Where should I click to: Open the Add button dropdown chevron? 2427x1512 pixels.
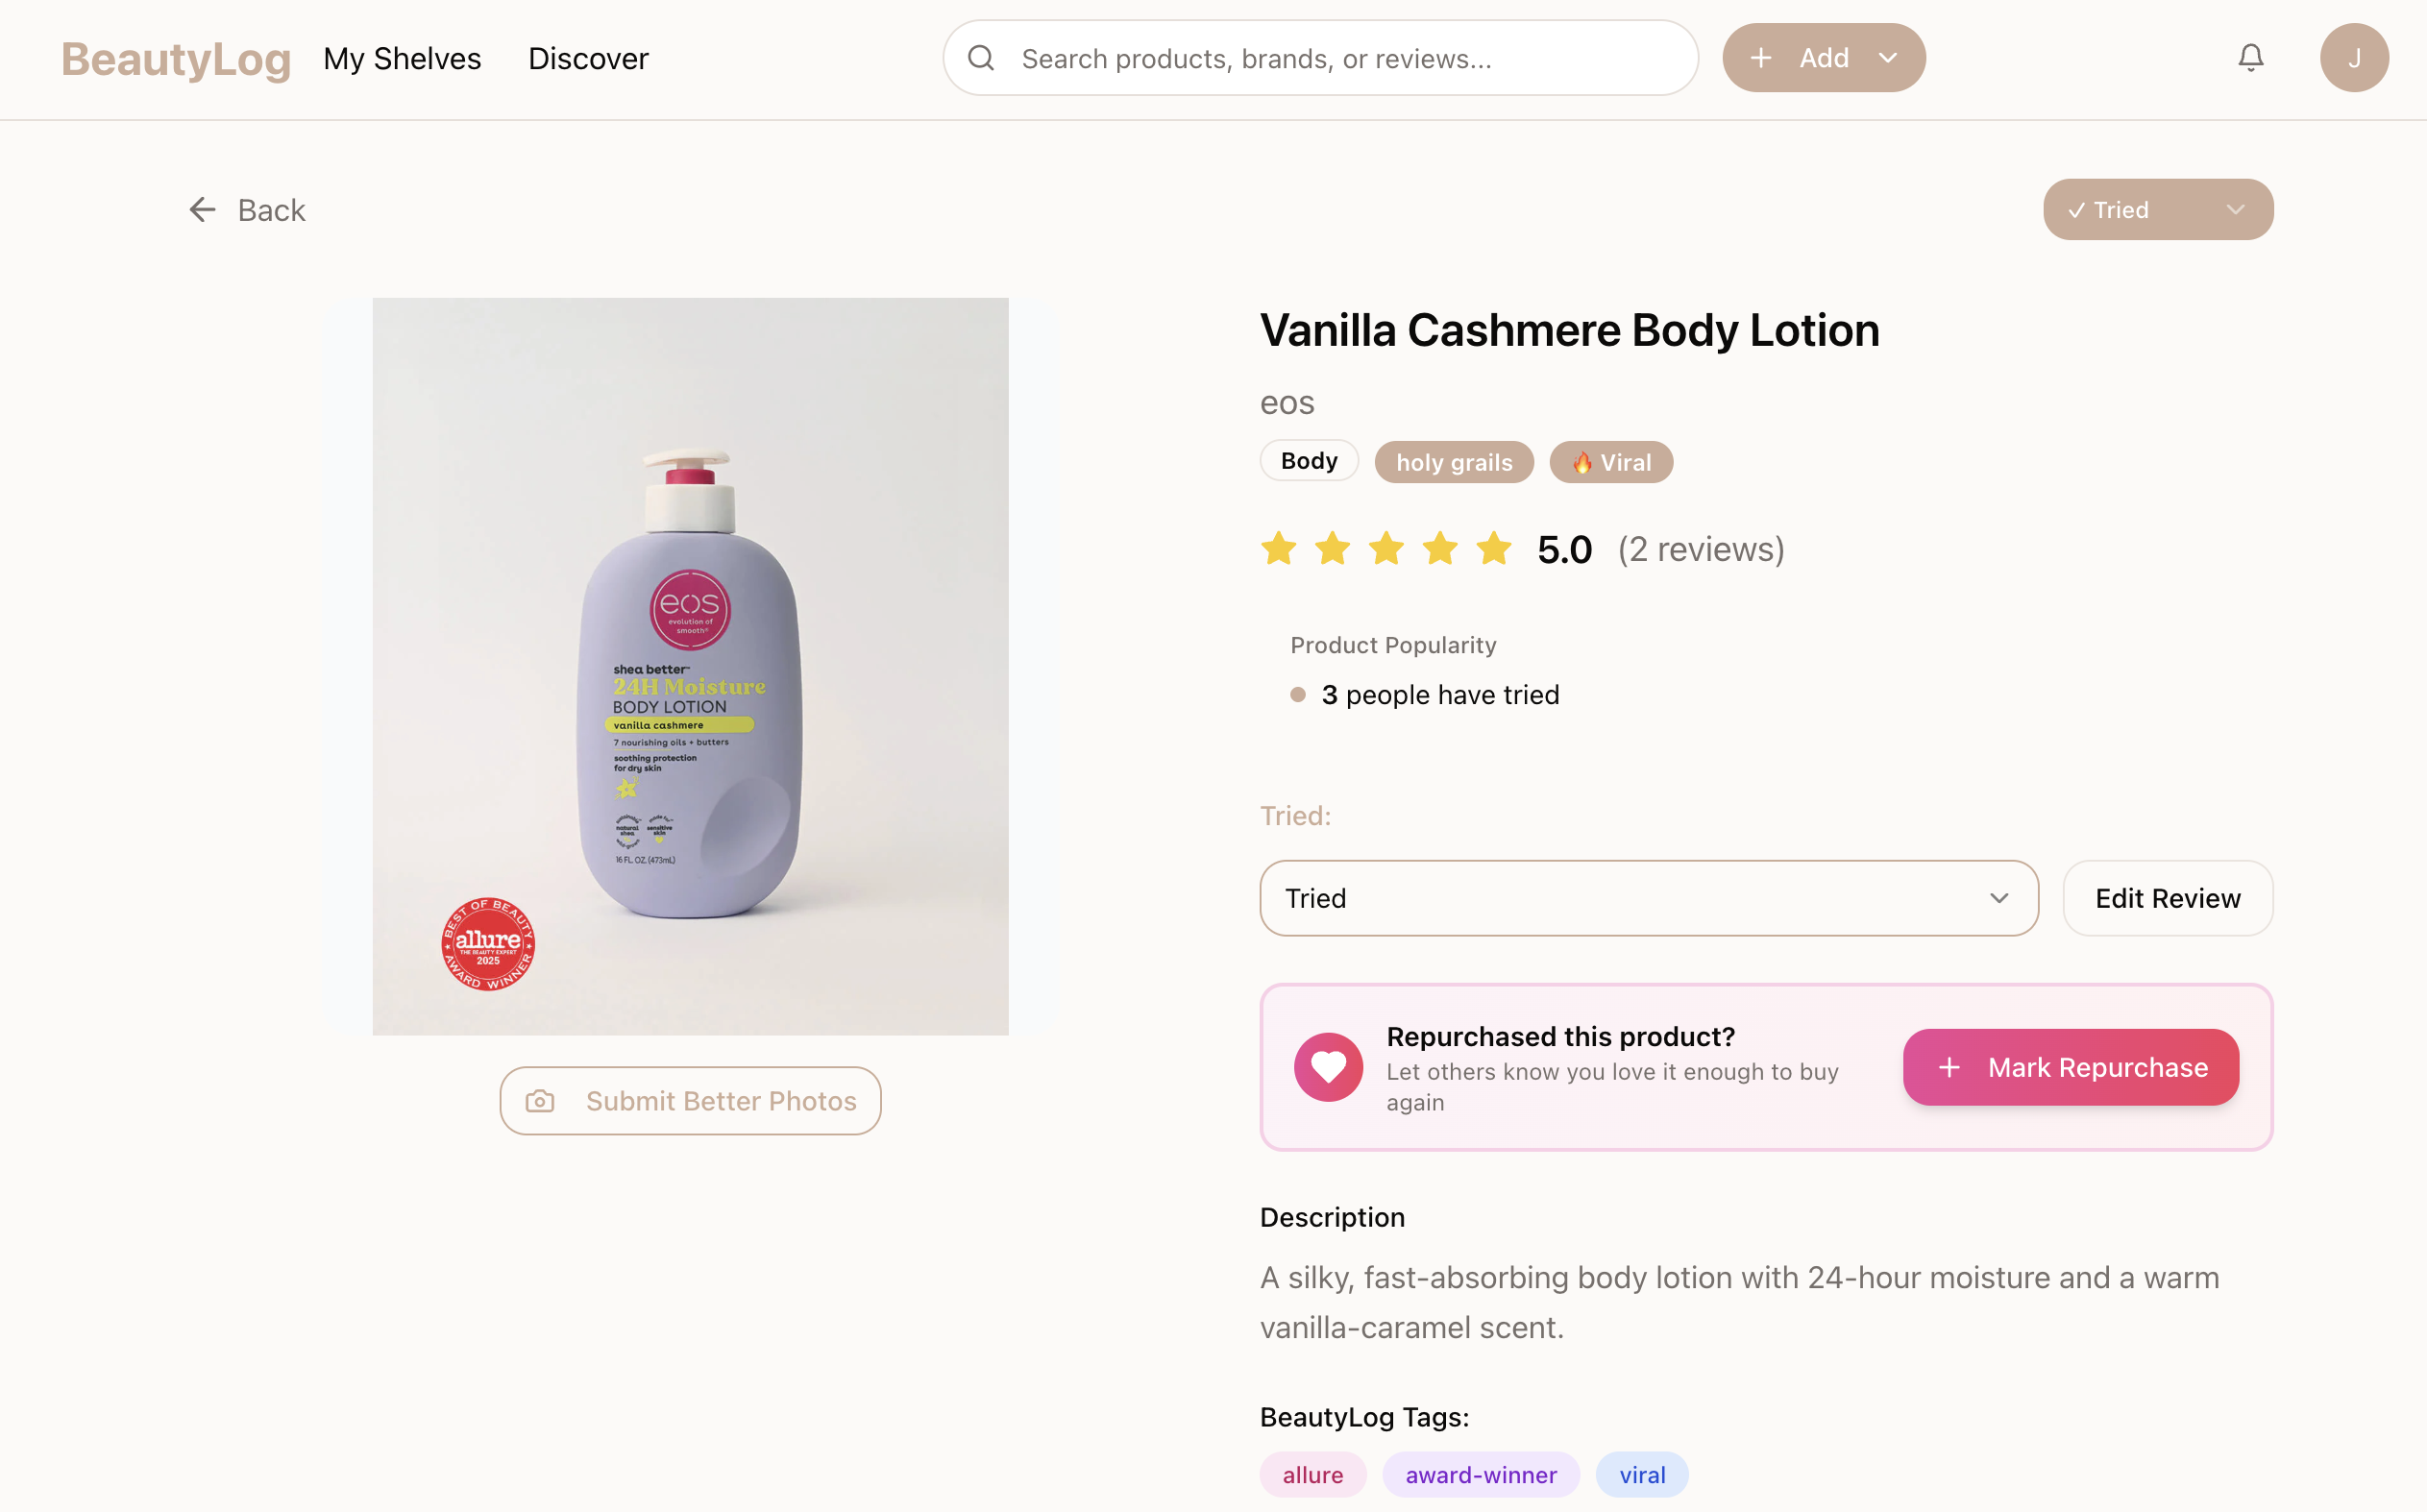(1888, 57)
